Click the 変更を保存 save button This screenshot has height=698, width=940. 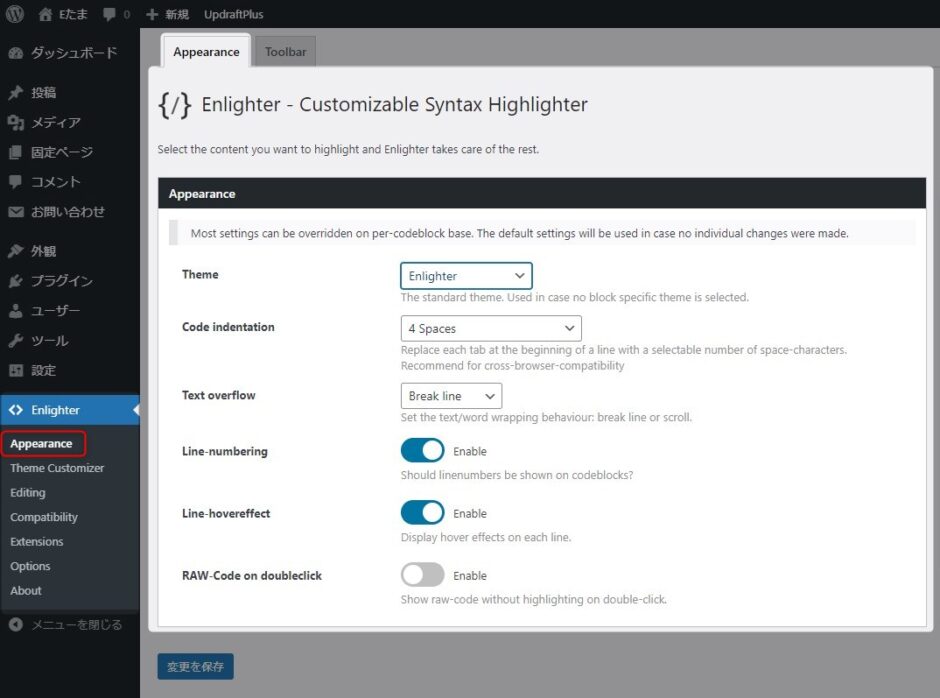[195, 666]
